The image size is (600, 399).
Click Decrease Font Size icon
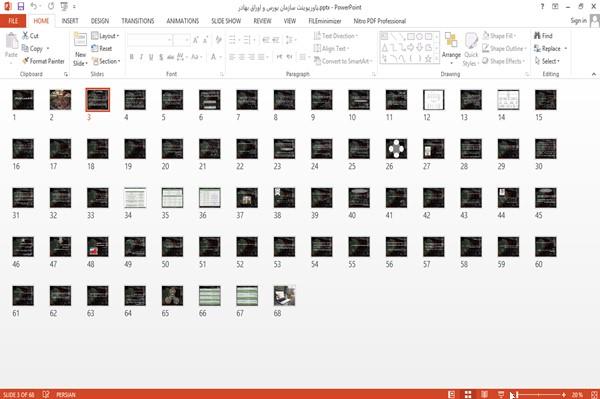tap(205, 40)
